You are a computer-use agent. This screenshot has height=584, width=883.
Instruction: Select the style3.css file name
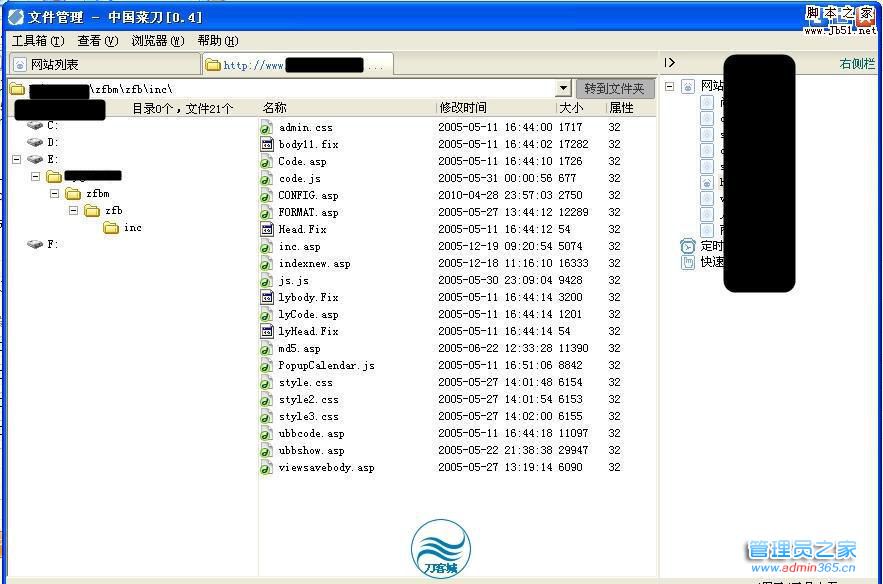click(309, 417)
